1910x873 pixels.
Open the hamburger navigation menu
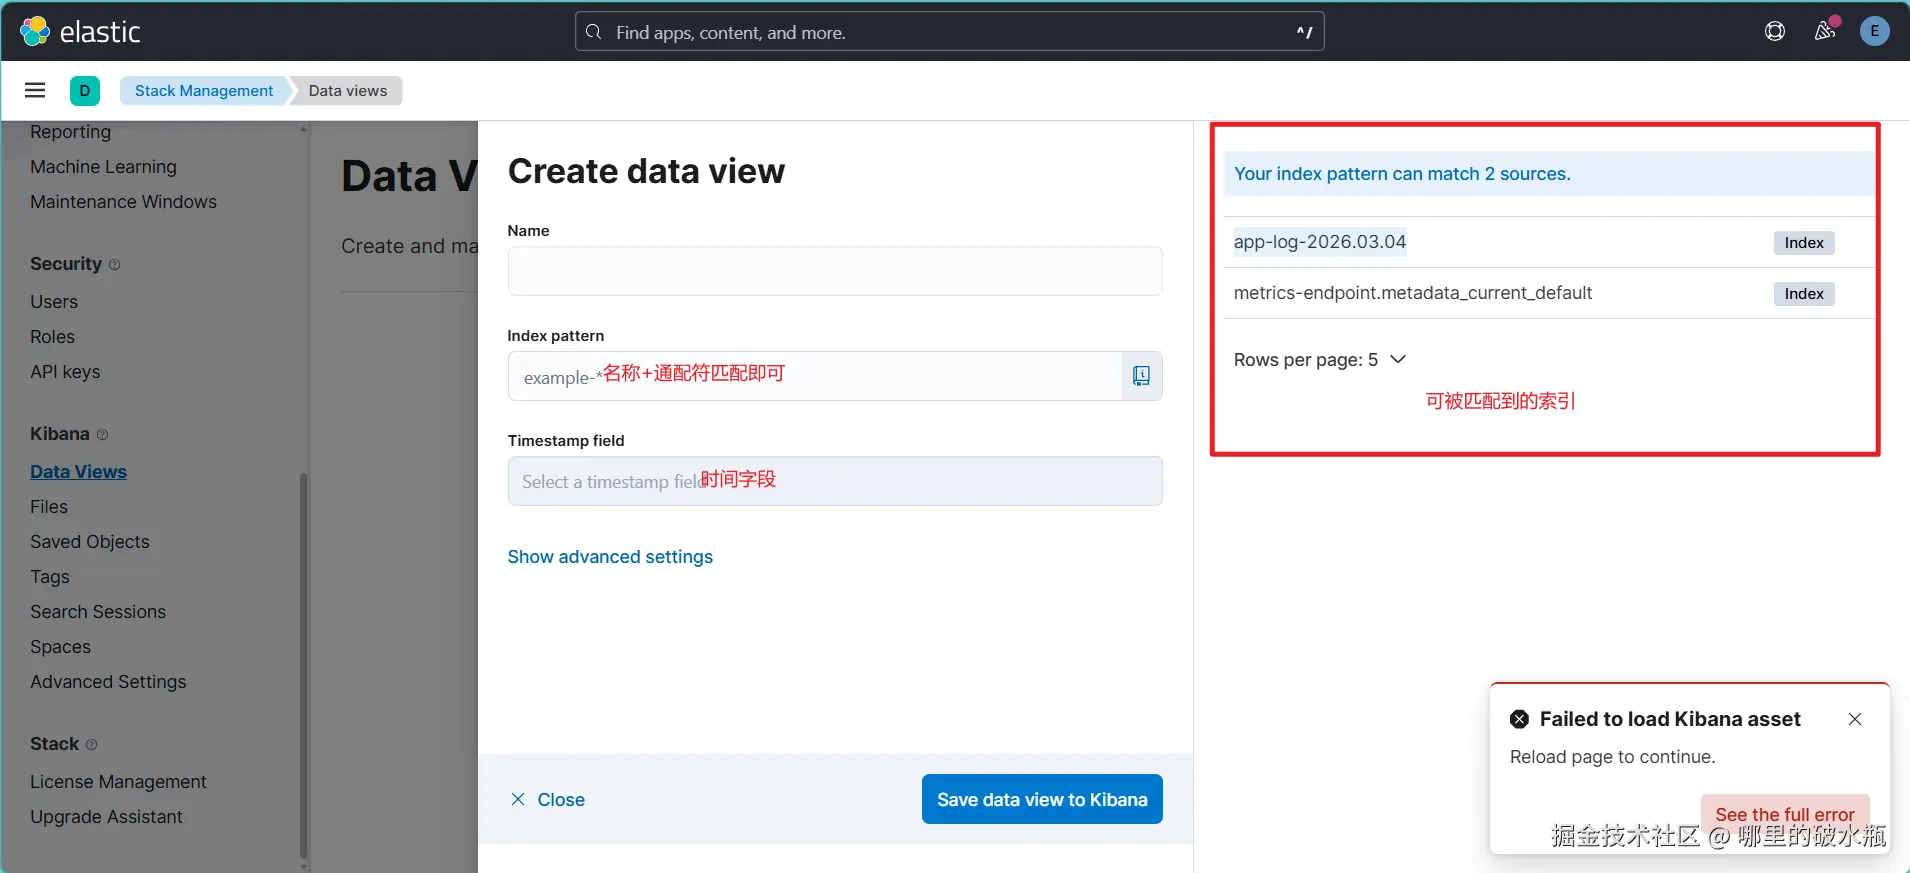click(35, 91)
